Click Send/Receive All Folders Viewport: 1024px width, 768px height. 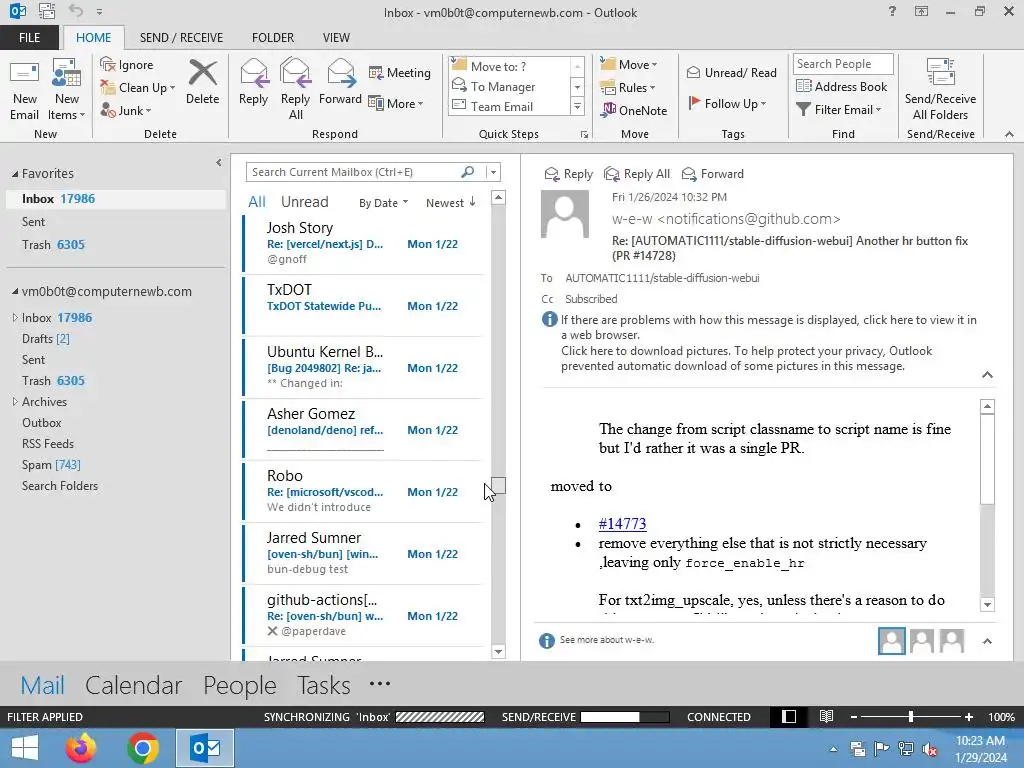[940, 89]
